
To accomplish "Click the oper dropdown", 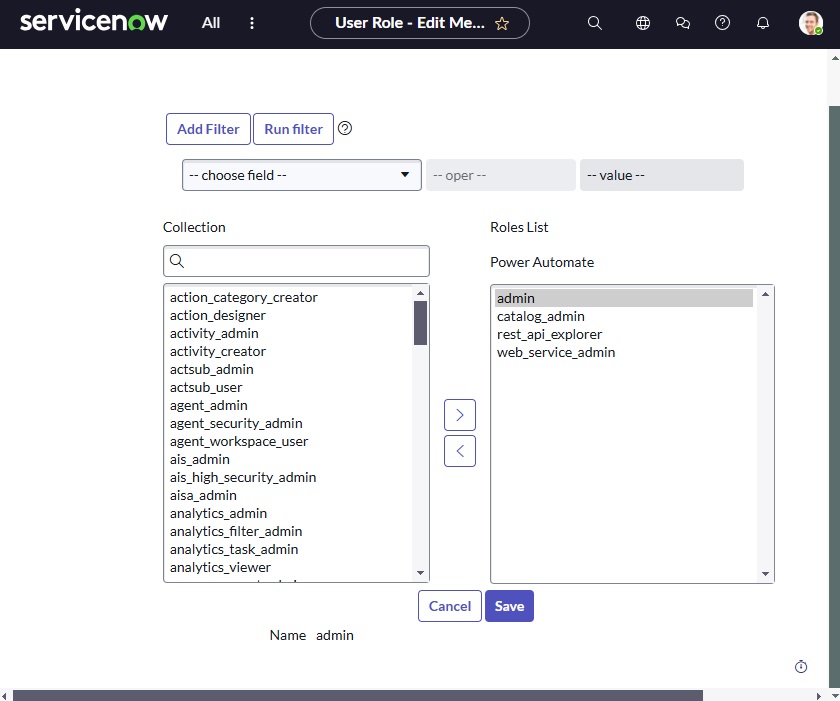I will 500,174.
